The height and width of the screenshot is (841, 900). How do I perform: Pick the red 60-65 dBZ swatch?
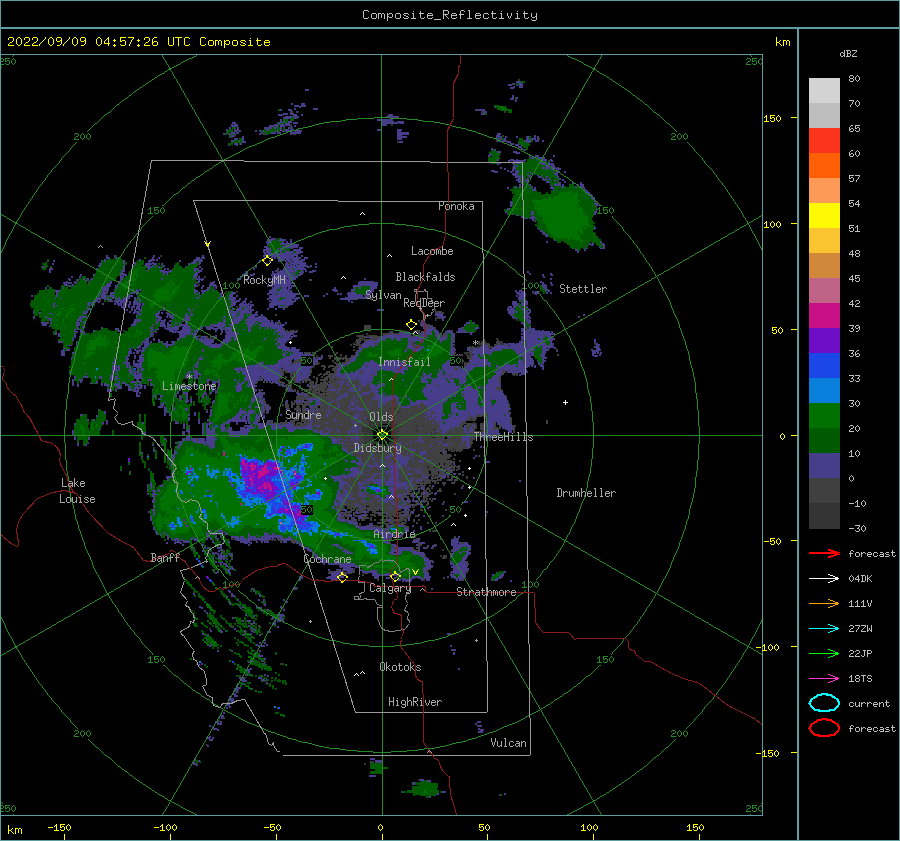(x=824, y=141)
